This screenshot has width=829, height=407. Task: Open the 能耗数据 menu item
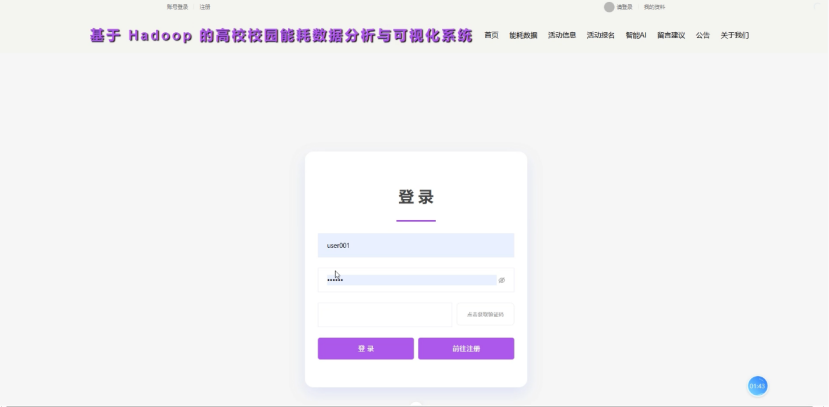click(523, 35)
